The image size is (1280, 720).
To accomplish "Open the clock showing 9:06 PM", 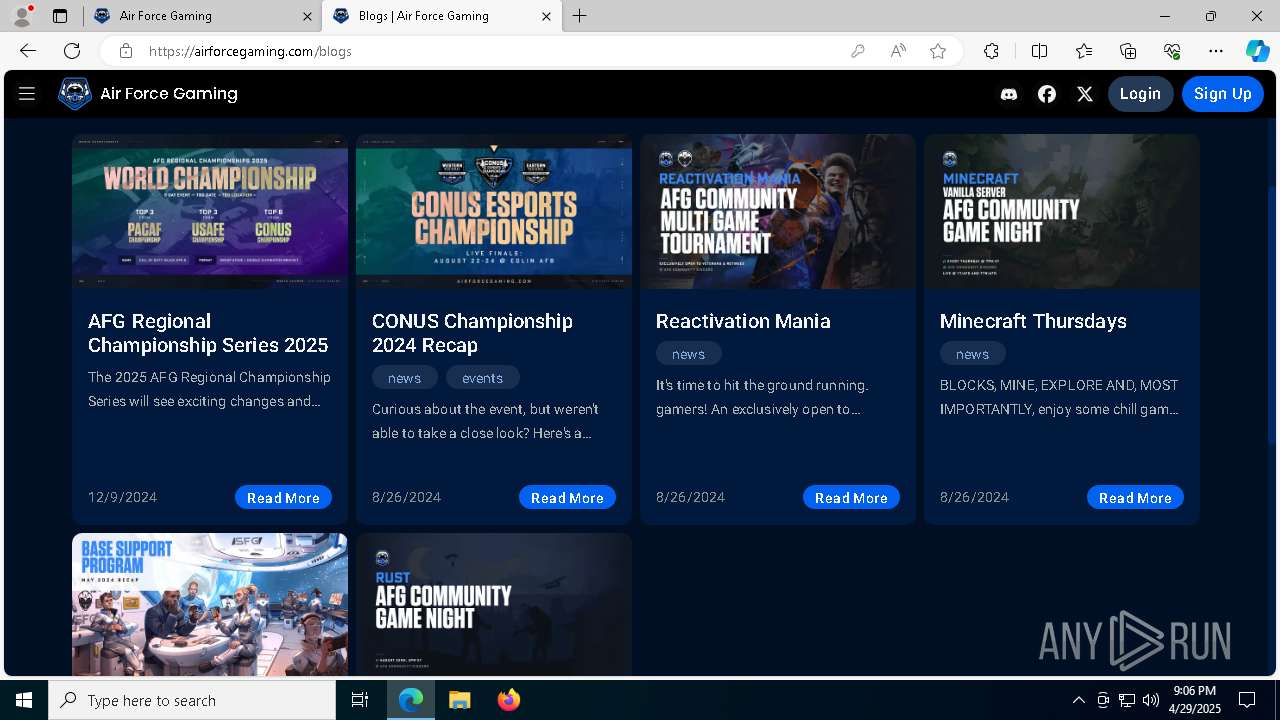I will pyautogui.click(x=1195, y=700).
